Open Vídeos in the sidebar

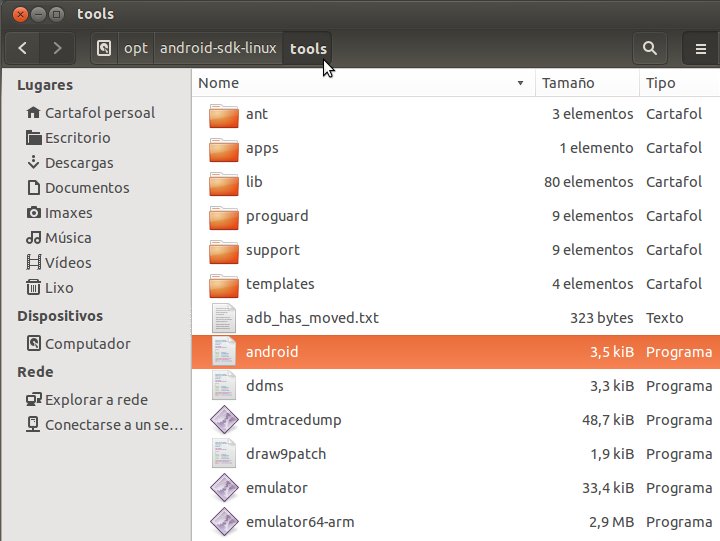click(x=58, y=263)
